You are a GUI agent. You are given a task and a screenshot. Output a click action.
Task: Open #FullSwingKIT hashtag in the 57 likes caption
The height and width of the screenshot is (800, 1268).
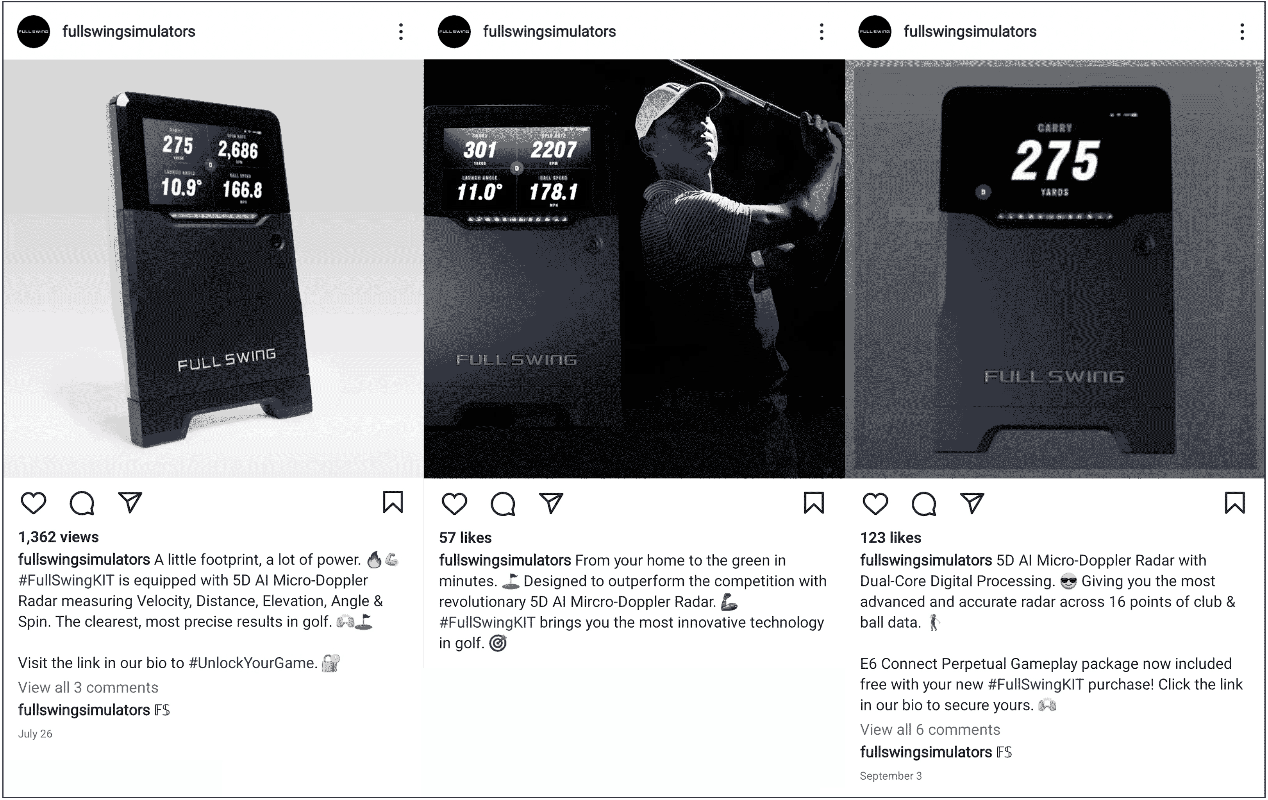coord(491,622)
